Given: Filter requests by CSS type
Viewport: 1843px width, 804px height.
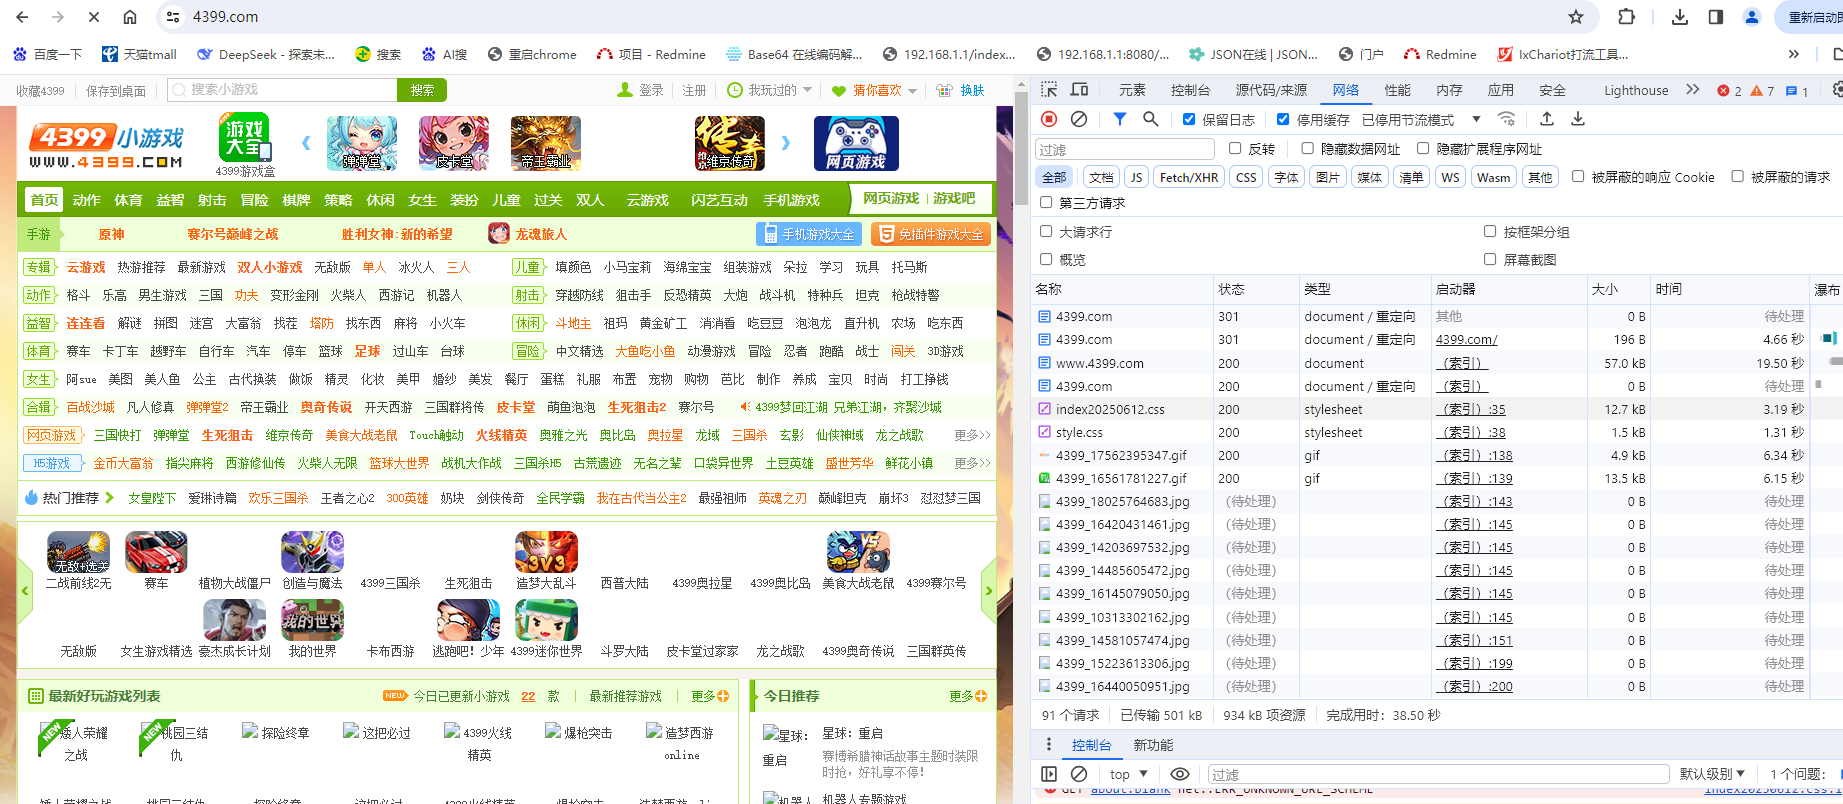Looking at the screenshot, I should coord(1246,177).
